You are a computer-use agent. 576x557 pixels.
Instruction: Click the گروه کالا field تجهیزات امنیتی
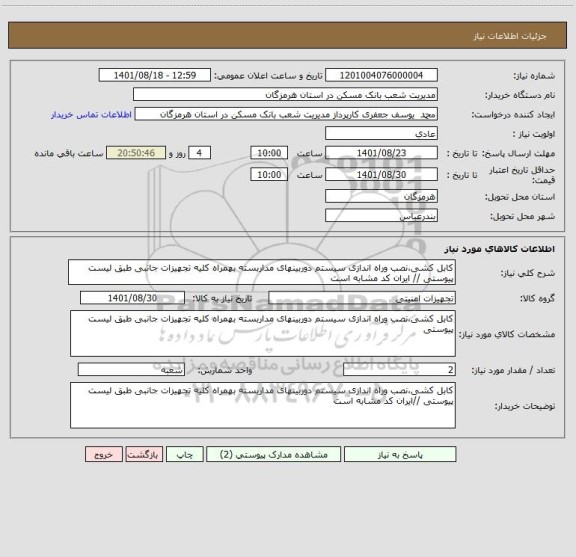(362, 298)
